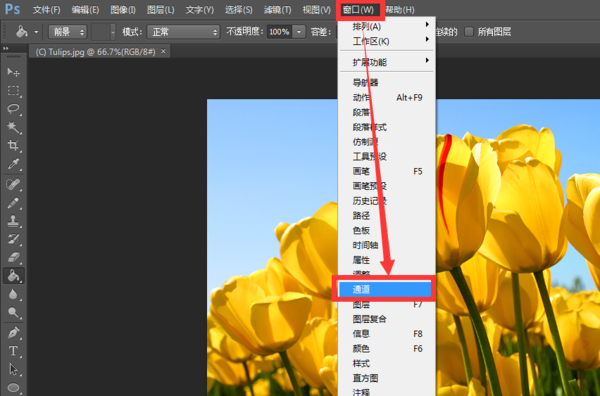Open the tool preset dropdown arrow
Image resolution: width=600 pixels, height=396 pixels.
(x=36, y=32)
